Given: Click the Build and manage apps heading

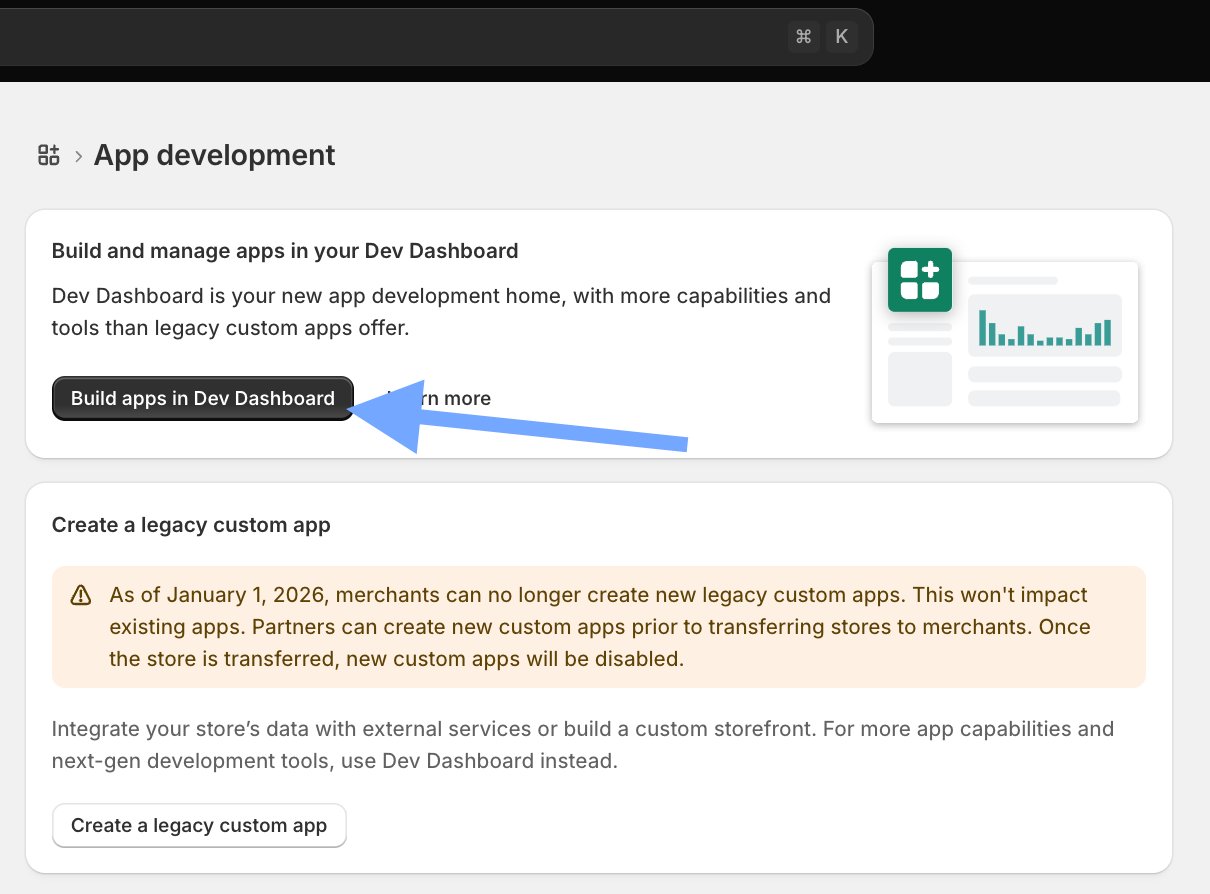Looking at the screenshot, I should click(285, 251).
